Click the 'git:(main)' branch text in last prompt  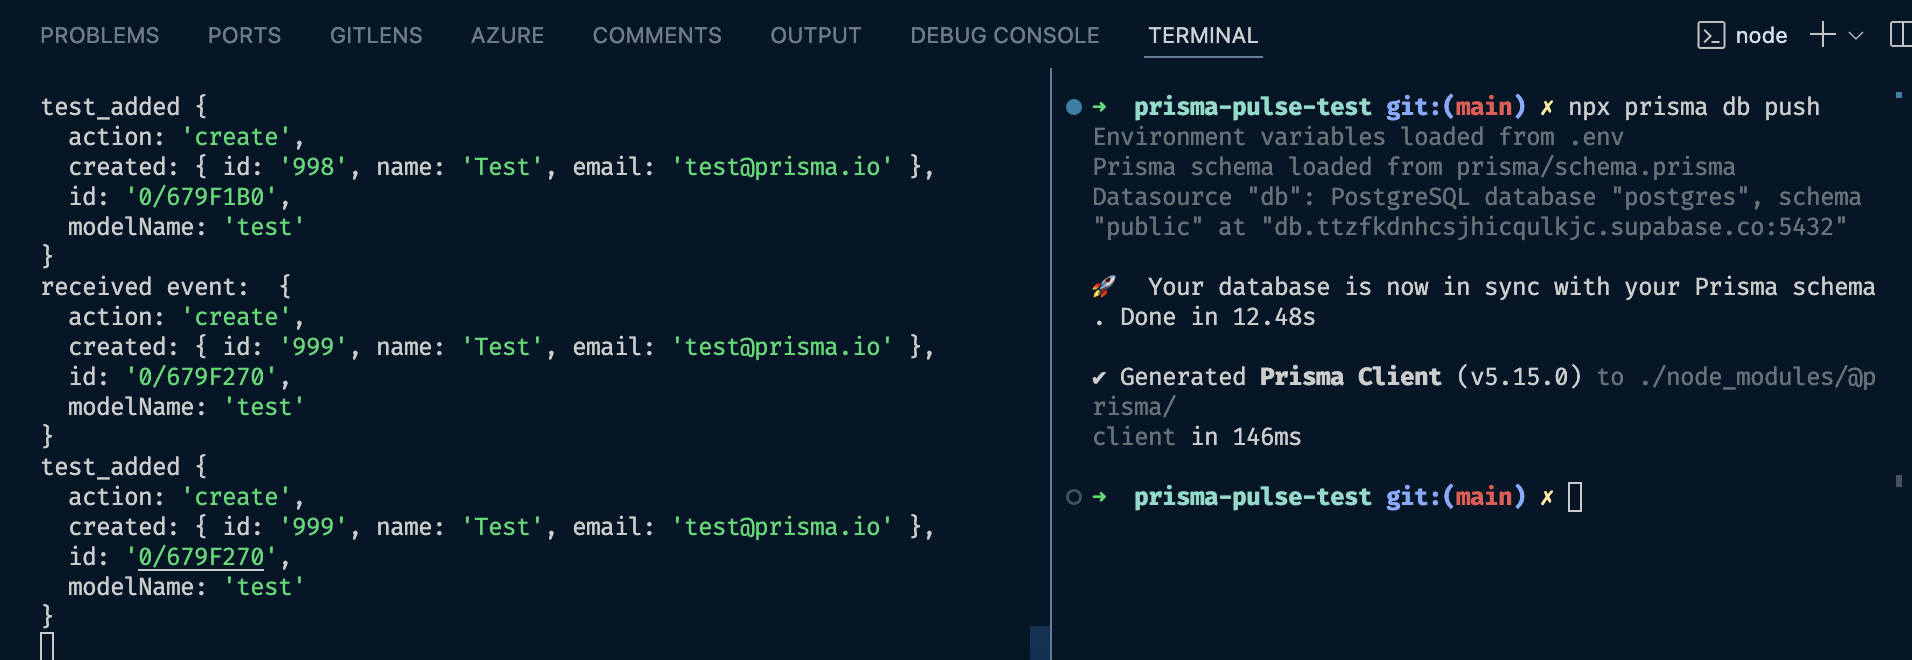coord(1456,497)
